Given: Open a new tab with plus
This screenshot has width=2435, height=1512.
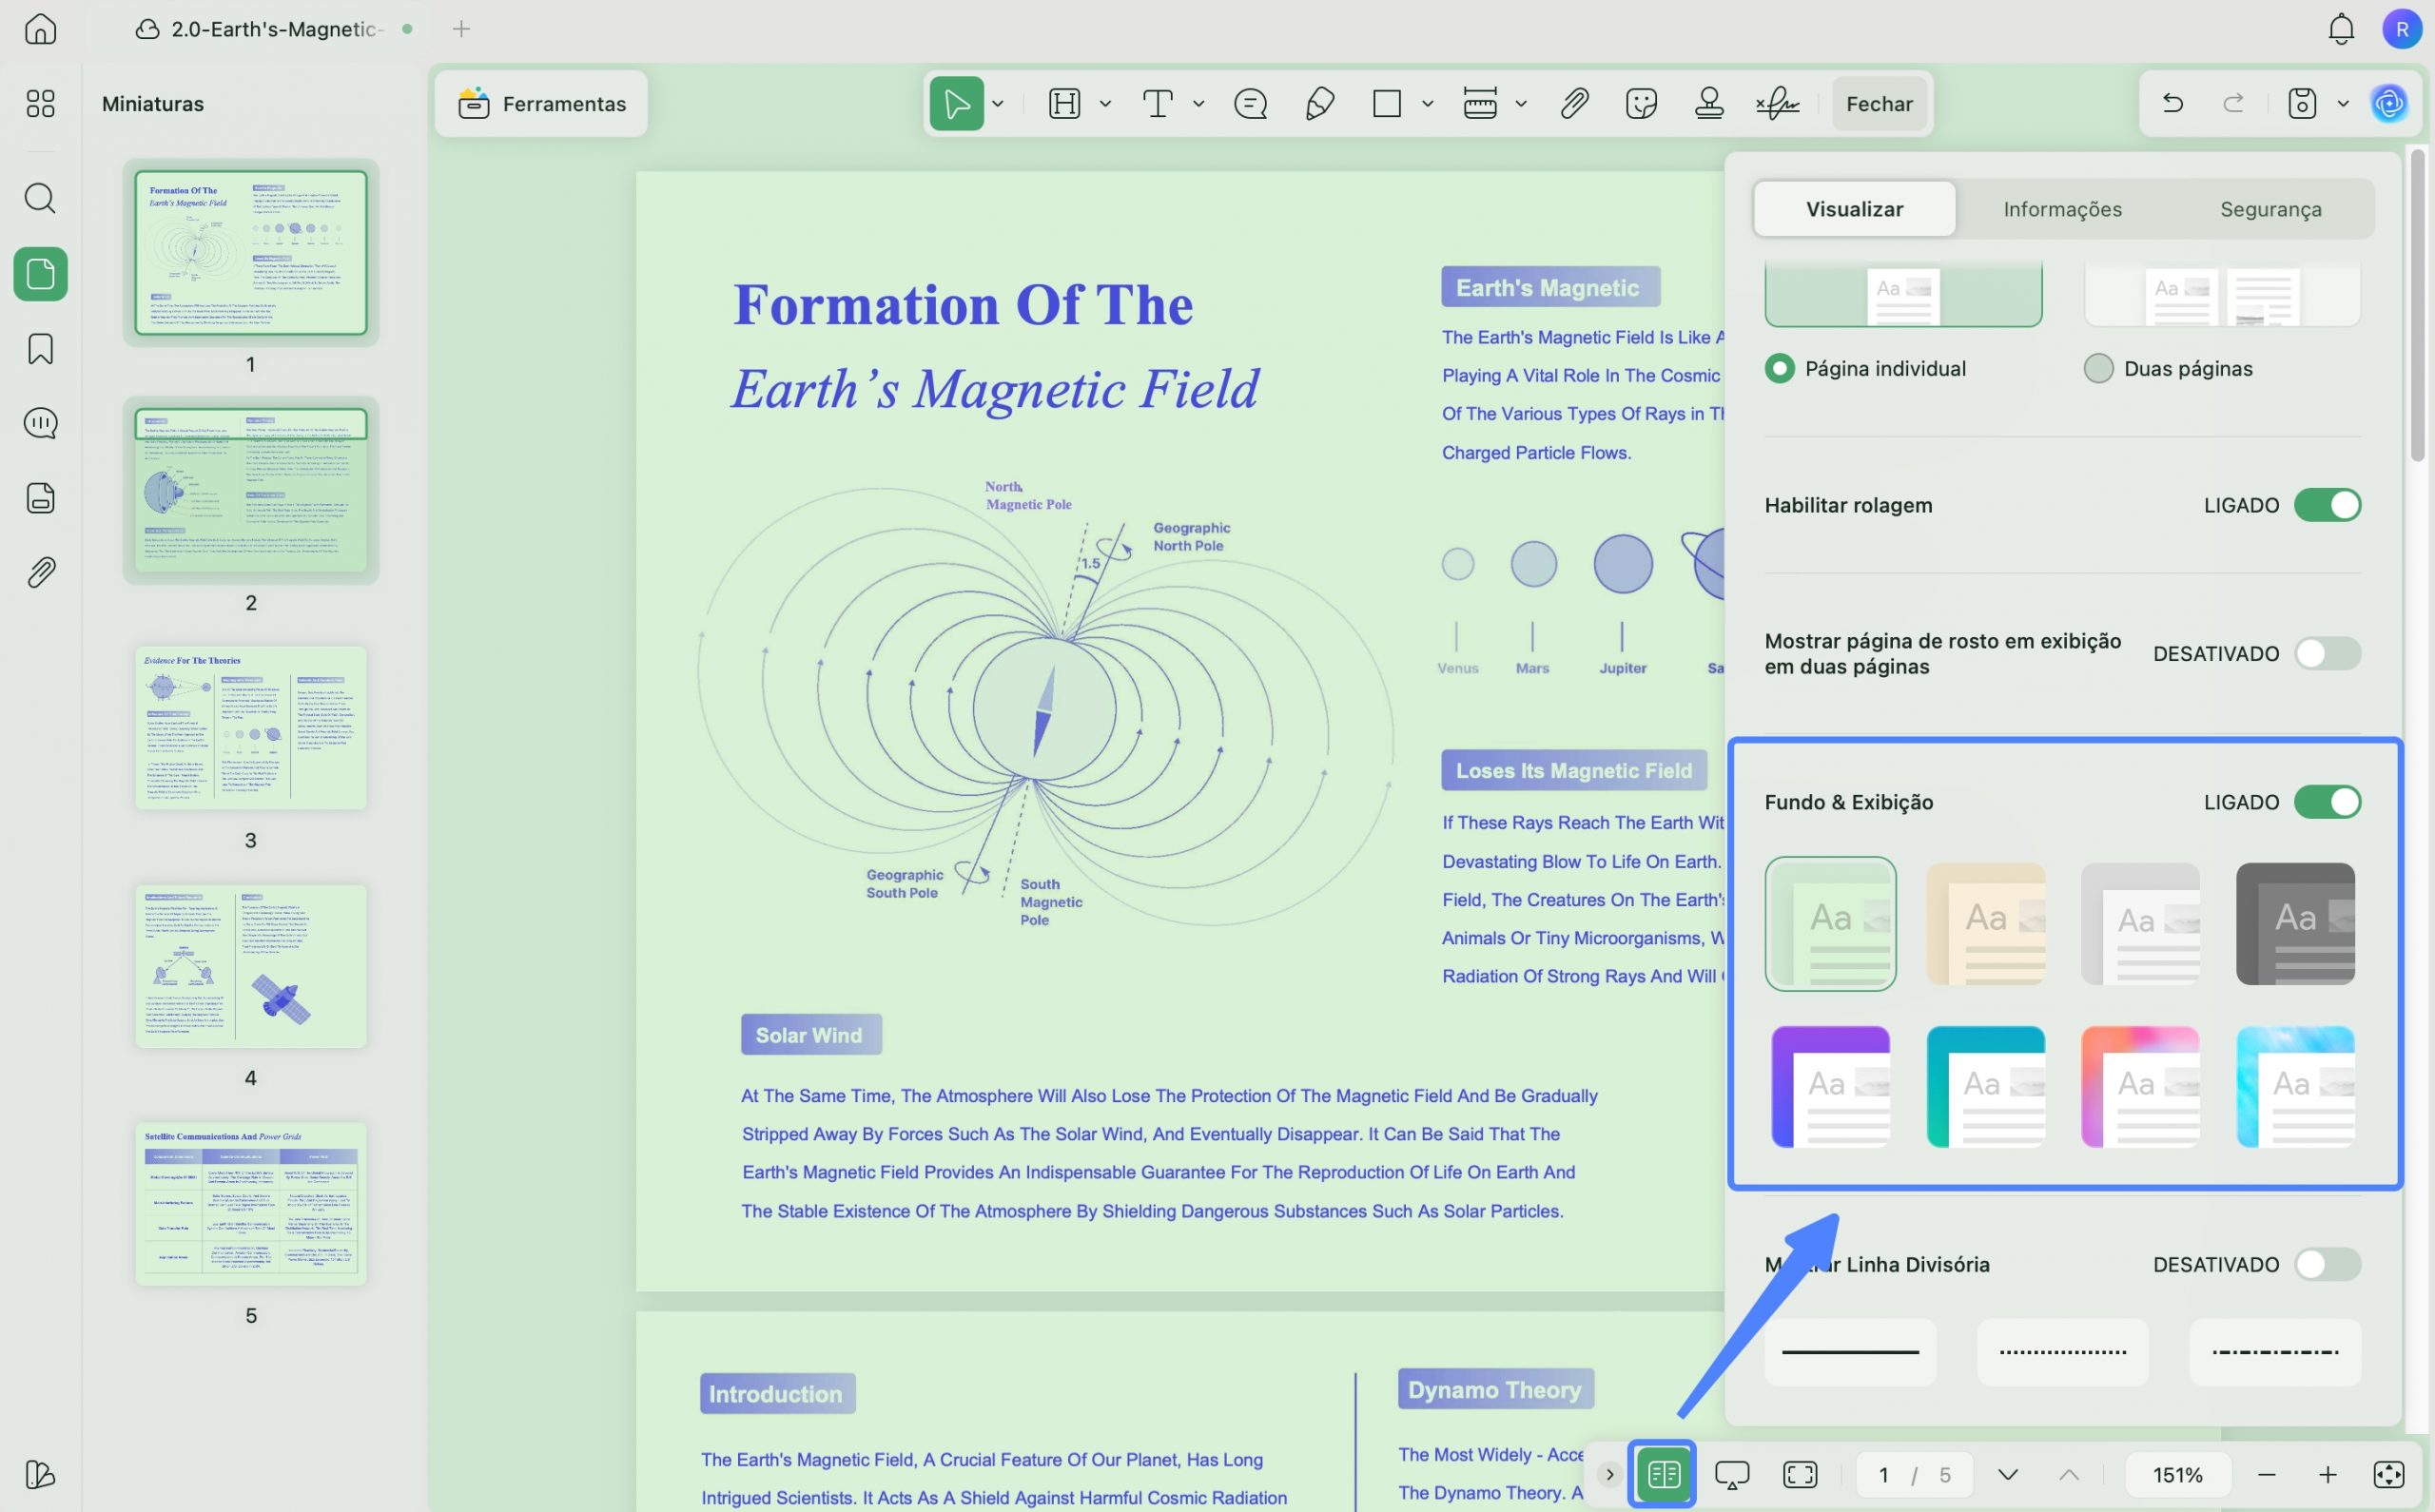Looking at the screenshot, I should [x=461, y=29].
